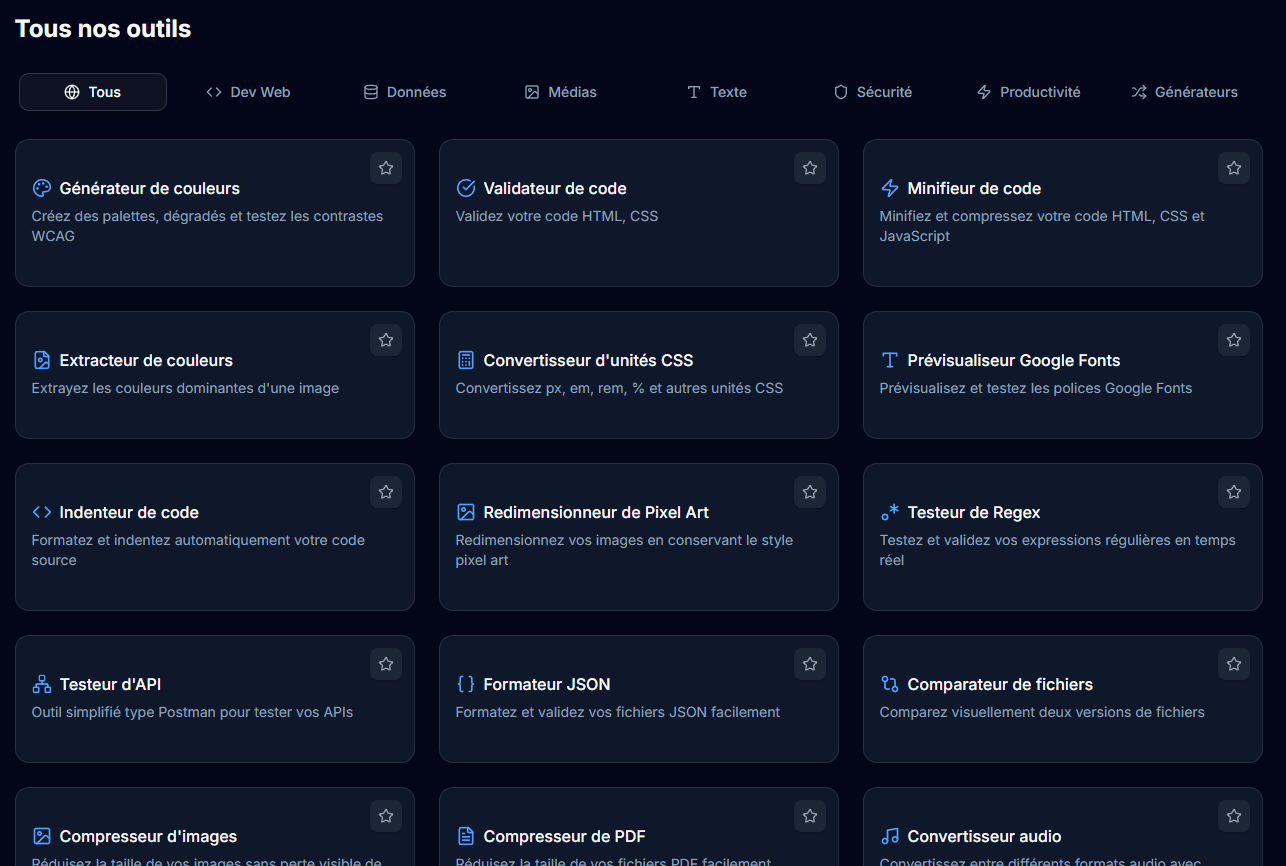This screenshot has width=1286, height=866.
Task: Click the calculator icon of Convertisseur d'unités CSS
Action: tap(466, 360)
